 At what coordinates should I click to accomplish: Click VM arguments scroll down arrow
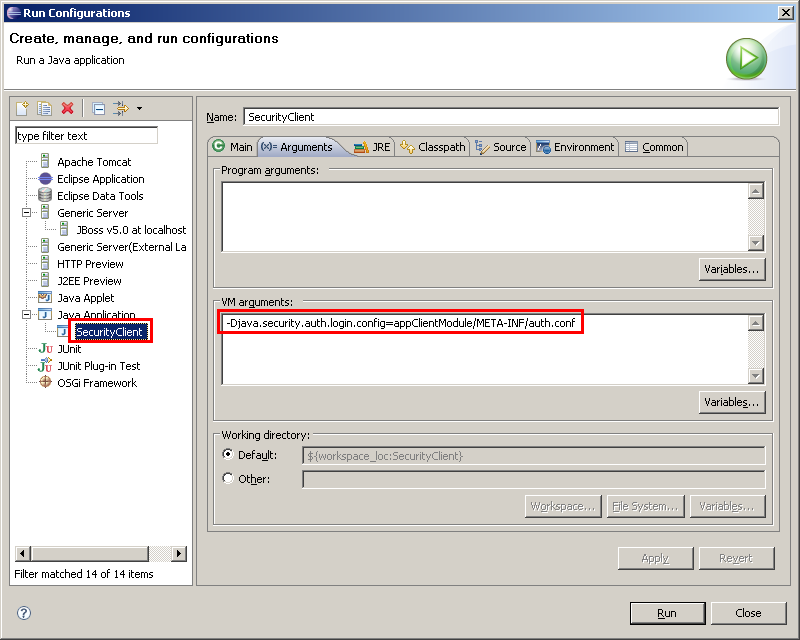[x=756, y=376]
